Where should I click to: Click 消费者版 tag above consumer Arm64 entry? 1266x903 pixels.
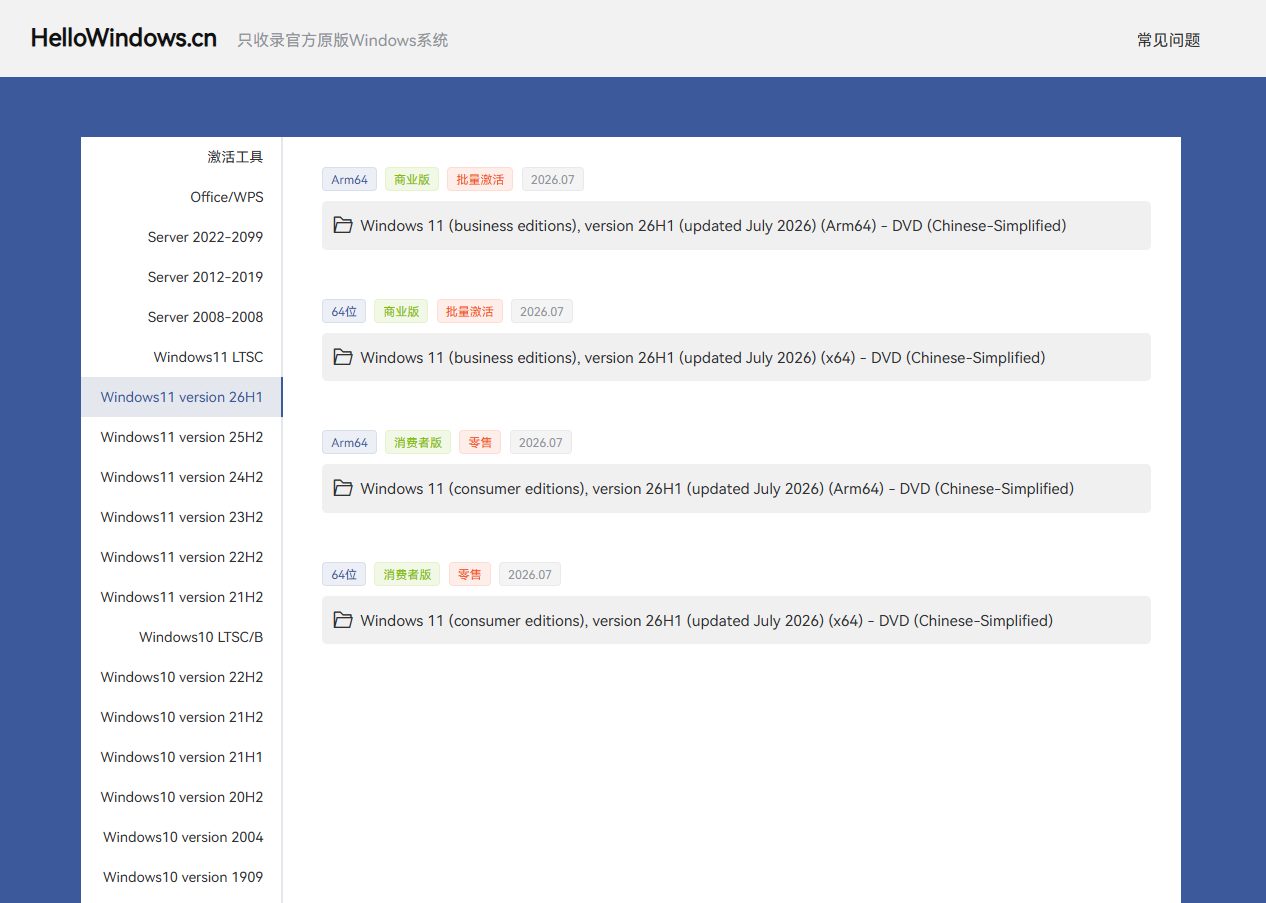[x=418, y=442]
